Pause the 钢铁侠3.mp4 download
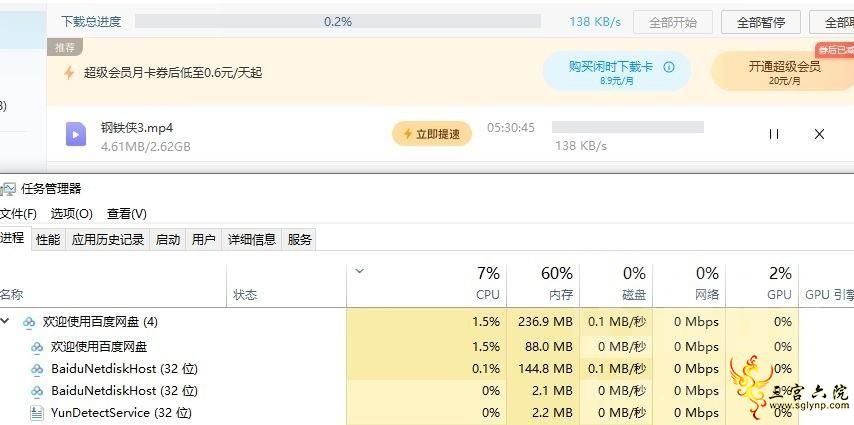This screenshot has width=854, height=425. click(x=774, y=134)
